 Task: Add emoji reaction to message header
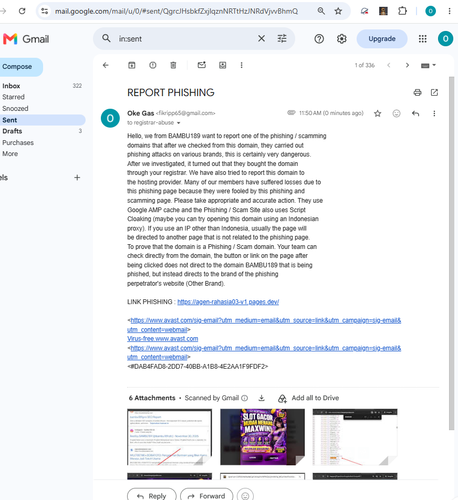pos(396,114)
